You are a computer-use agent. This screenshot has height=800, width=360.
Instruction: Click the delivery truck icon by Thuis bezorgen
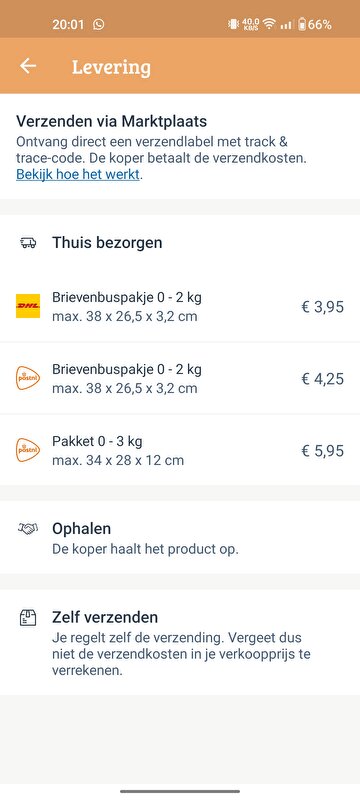28,243
